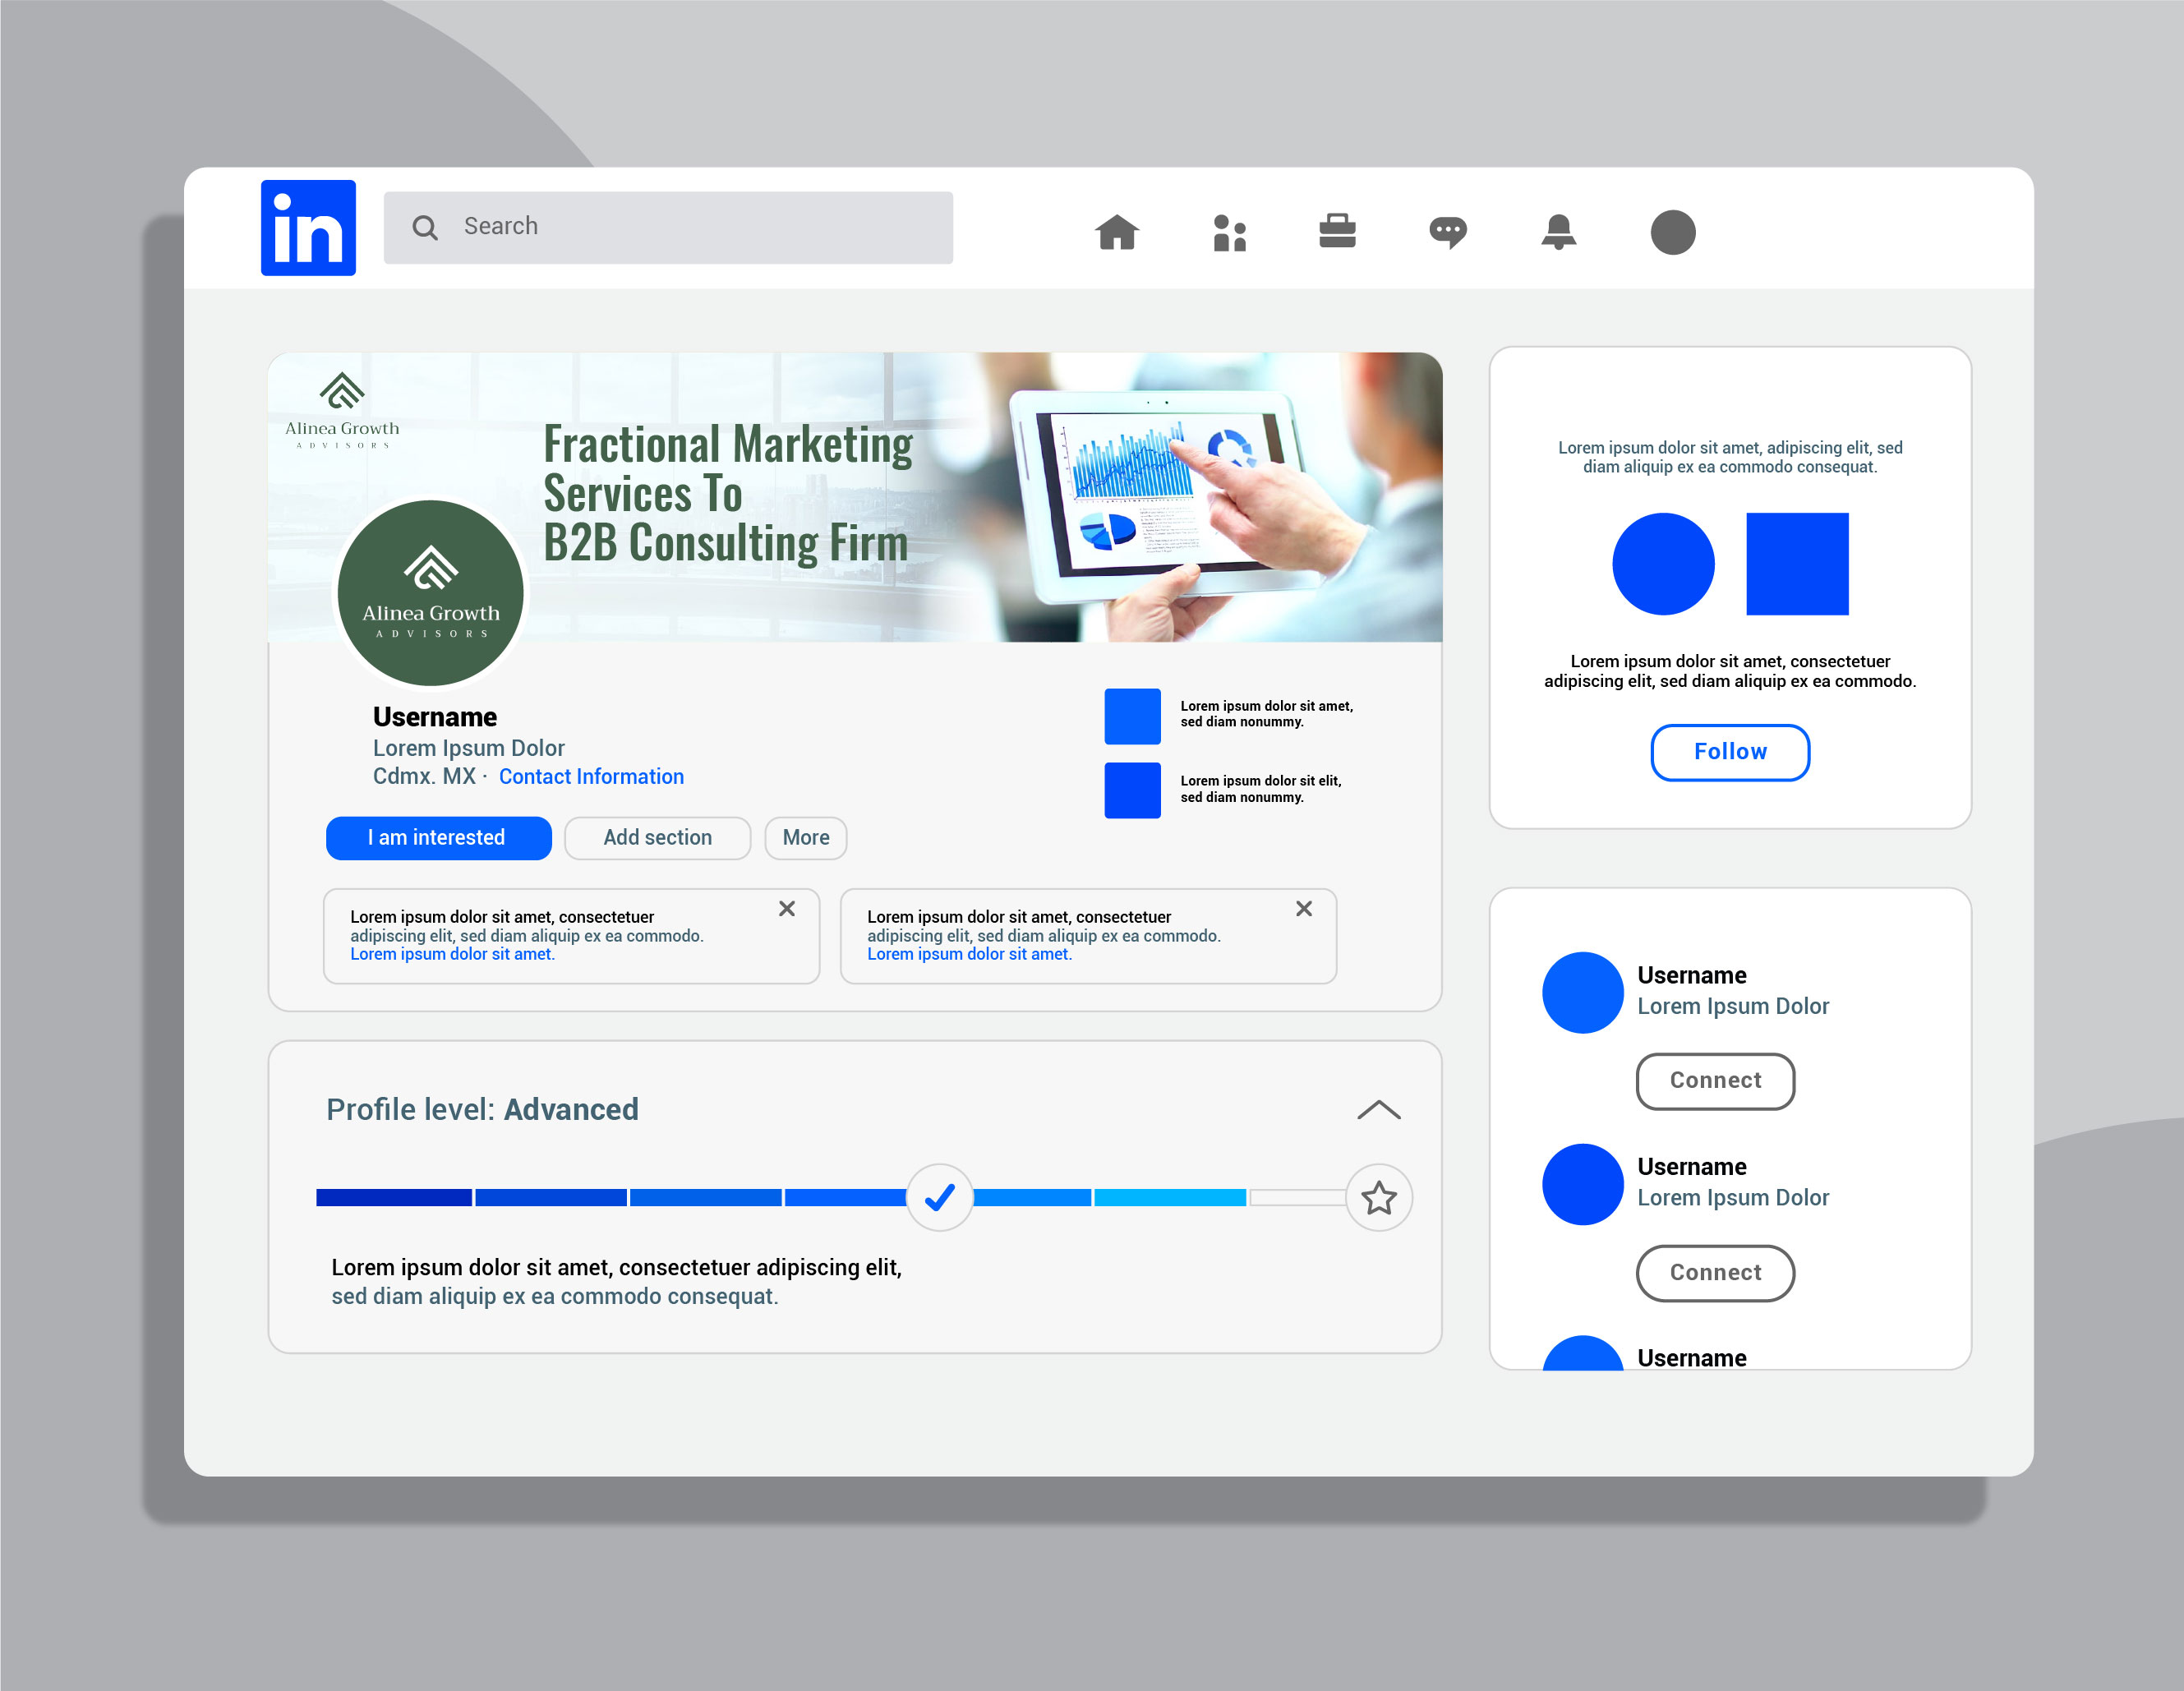Click Connect for second suggested user

(x=1715, y=1273)
